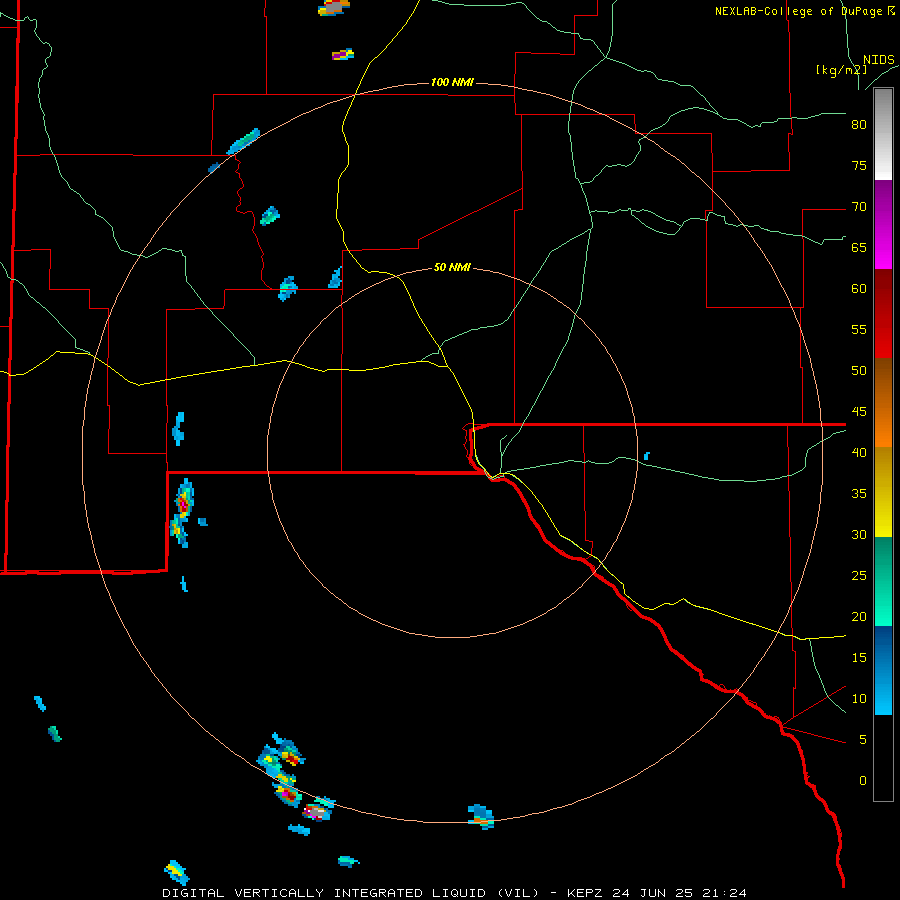Click the NIDS label above the color scale

point(879,60)
